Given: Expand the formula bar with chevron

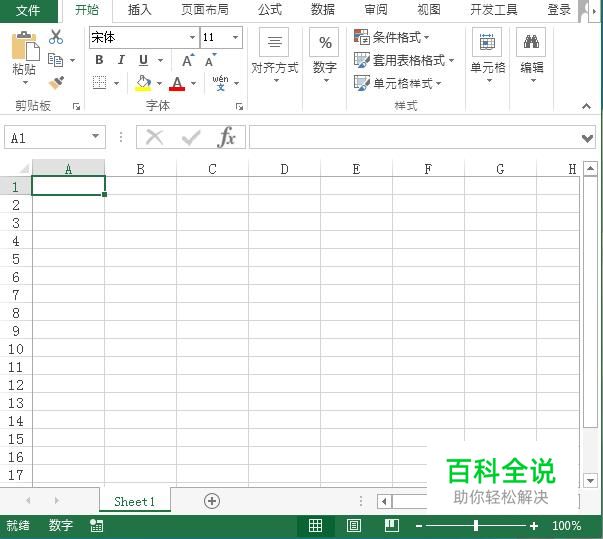Looking at the screenshot, I should coord(587,138).
